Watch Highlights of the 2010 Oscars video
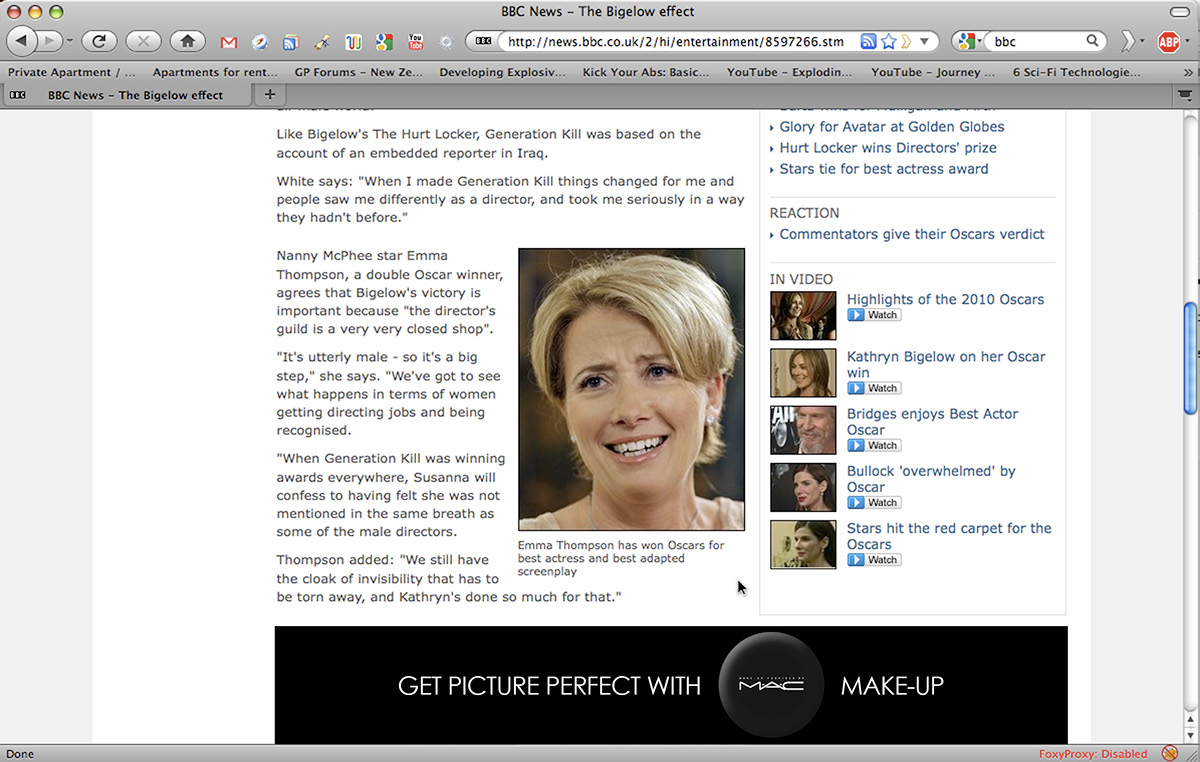The width and height of the screenshot is (1200, 762). [x=874, y=315]
